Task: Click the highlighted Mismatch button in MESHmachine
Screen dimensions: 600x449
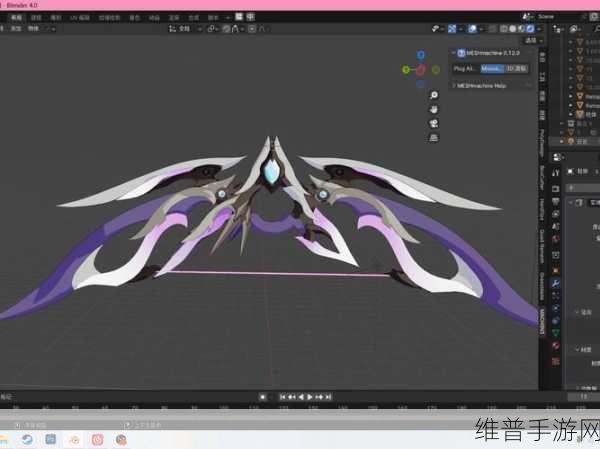Action: (x=492, y=69)
